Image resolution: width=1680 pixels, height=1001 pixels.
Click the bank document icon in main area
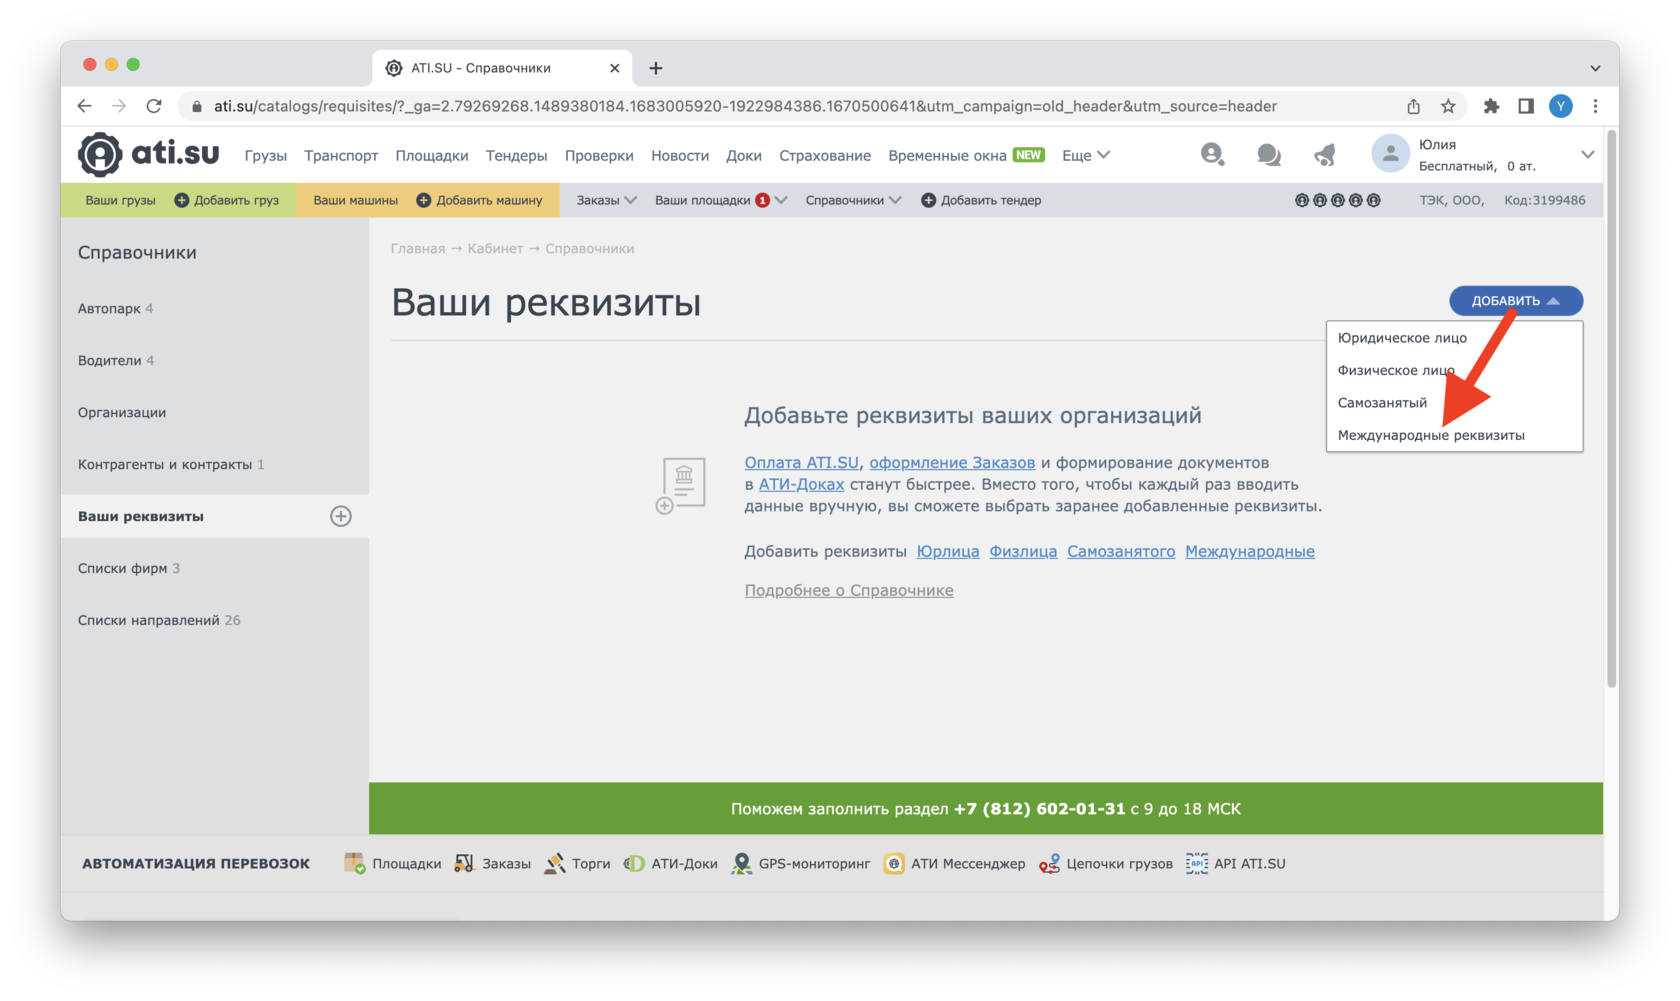[681, 485]
